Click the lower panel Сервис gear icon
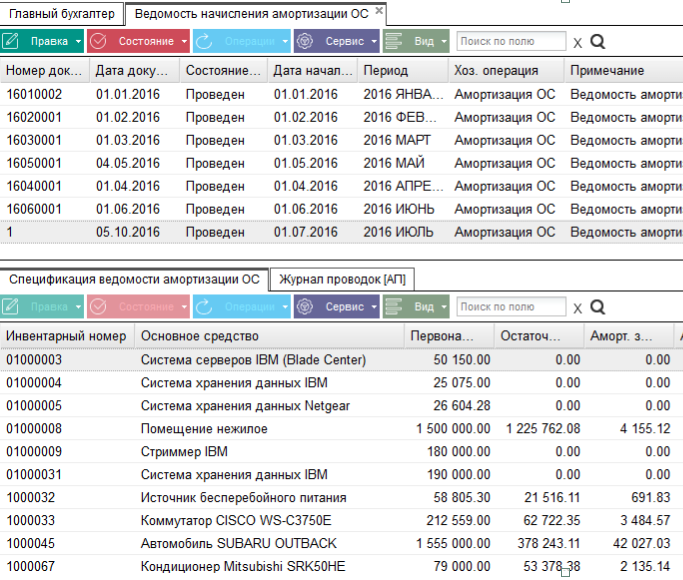The image size is (683, 580). click(305, 307)
